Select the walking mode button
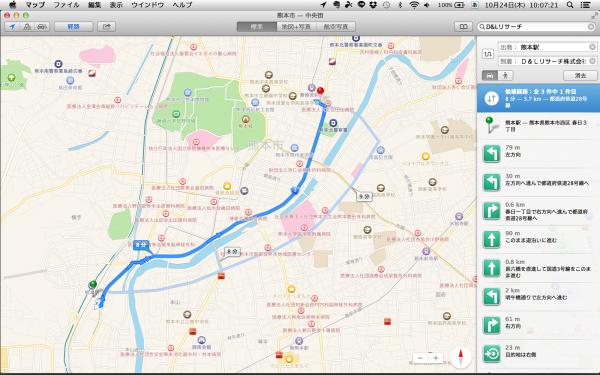 [505, 75]
